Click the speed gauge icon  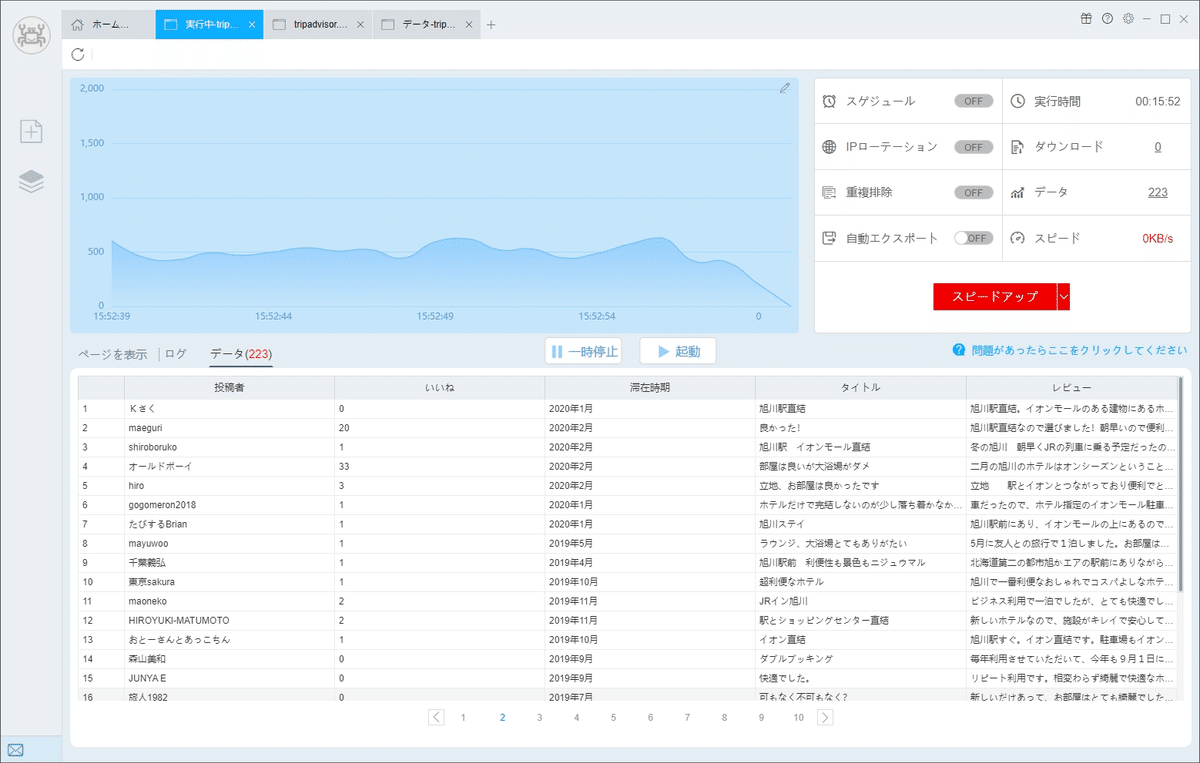click(x=1018, y=238)
